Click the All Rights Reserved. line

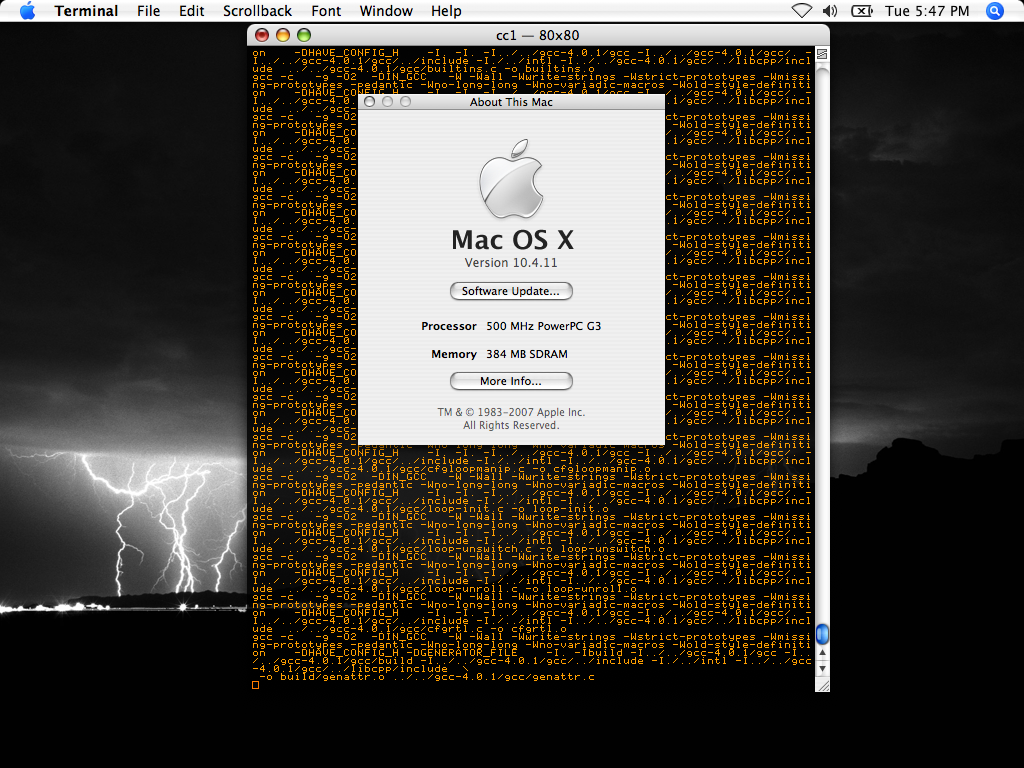click(511, 425)
